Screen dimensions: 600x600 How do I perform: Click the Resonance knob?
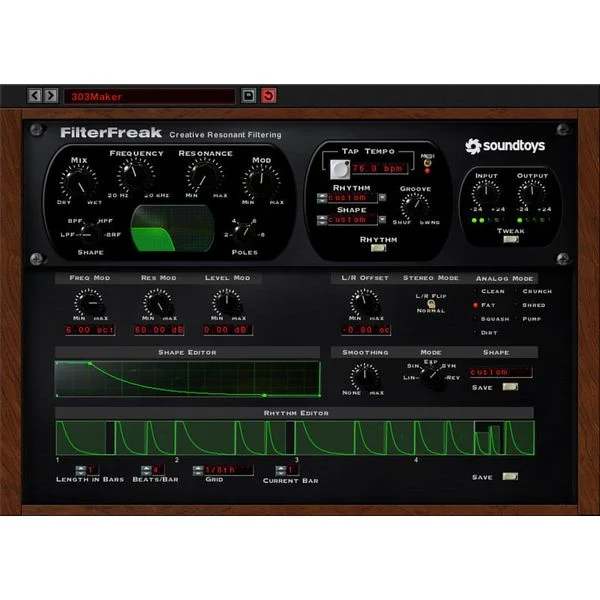click(205, 176)
